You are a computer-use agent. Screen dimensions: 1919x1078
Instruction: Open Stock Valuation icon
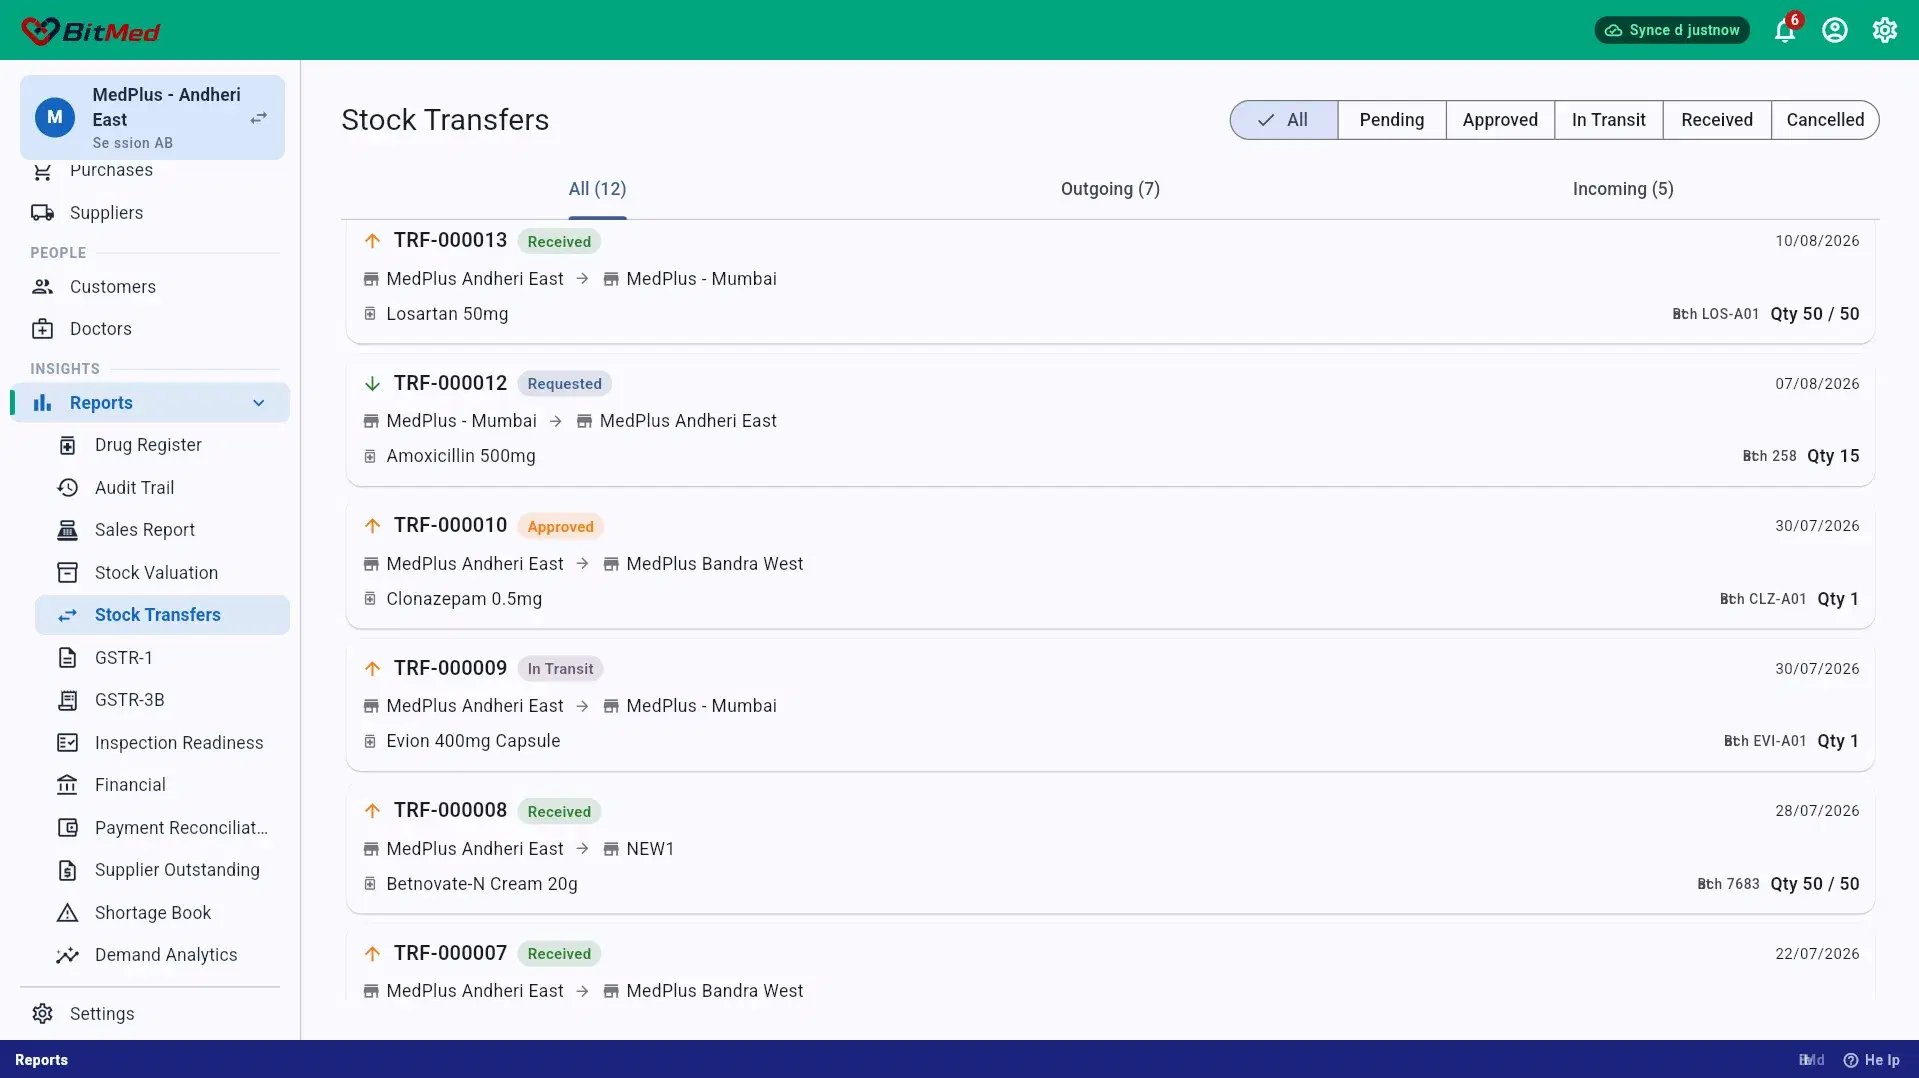click(67, 573)
